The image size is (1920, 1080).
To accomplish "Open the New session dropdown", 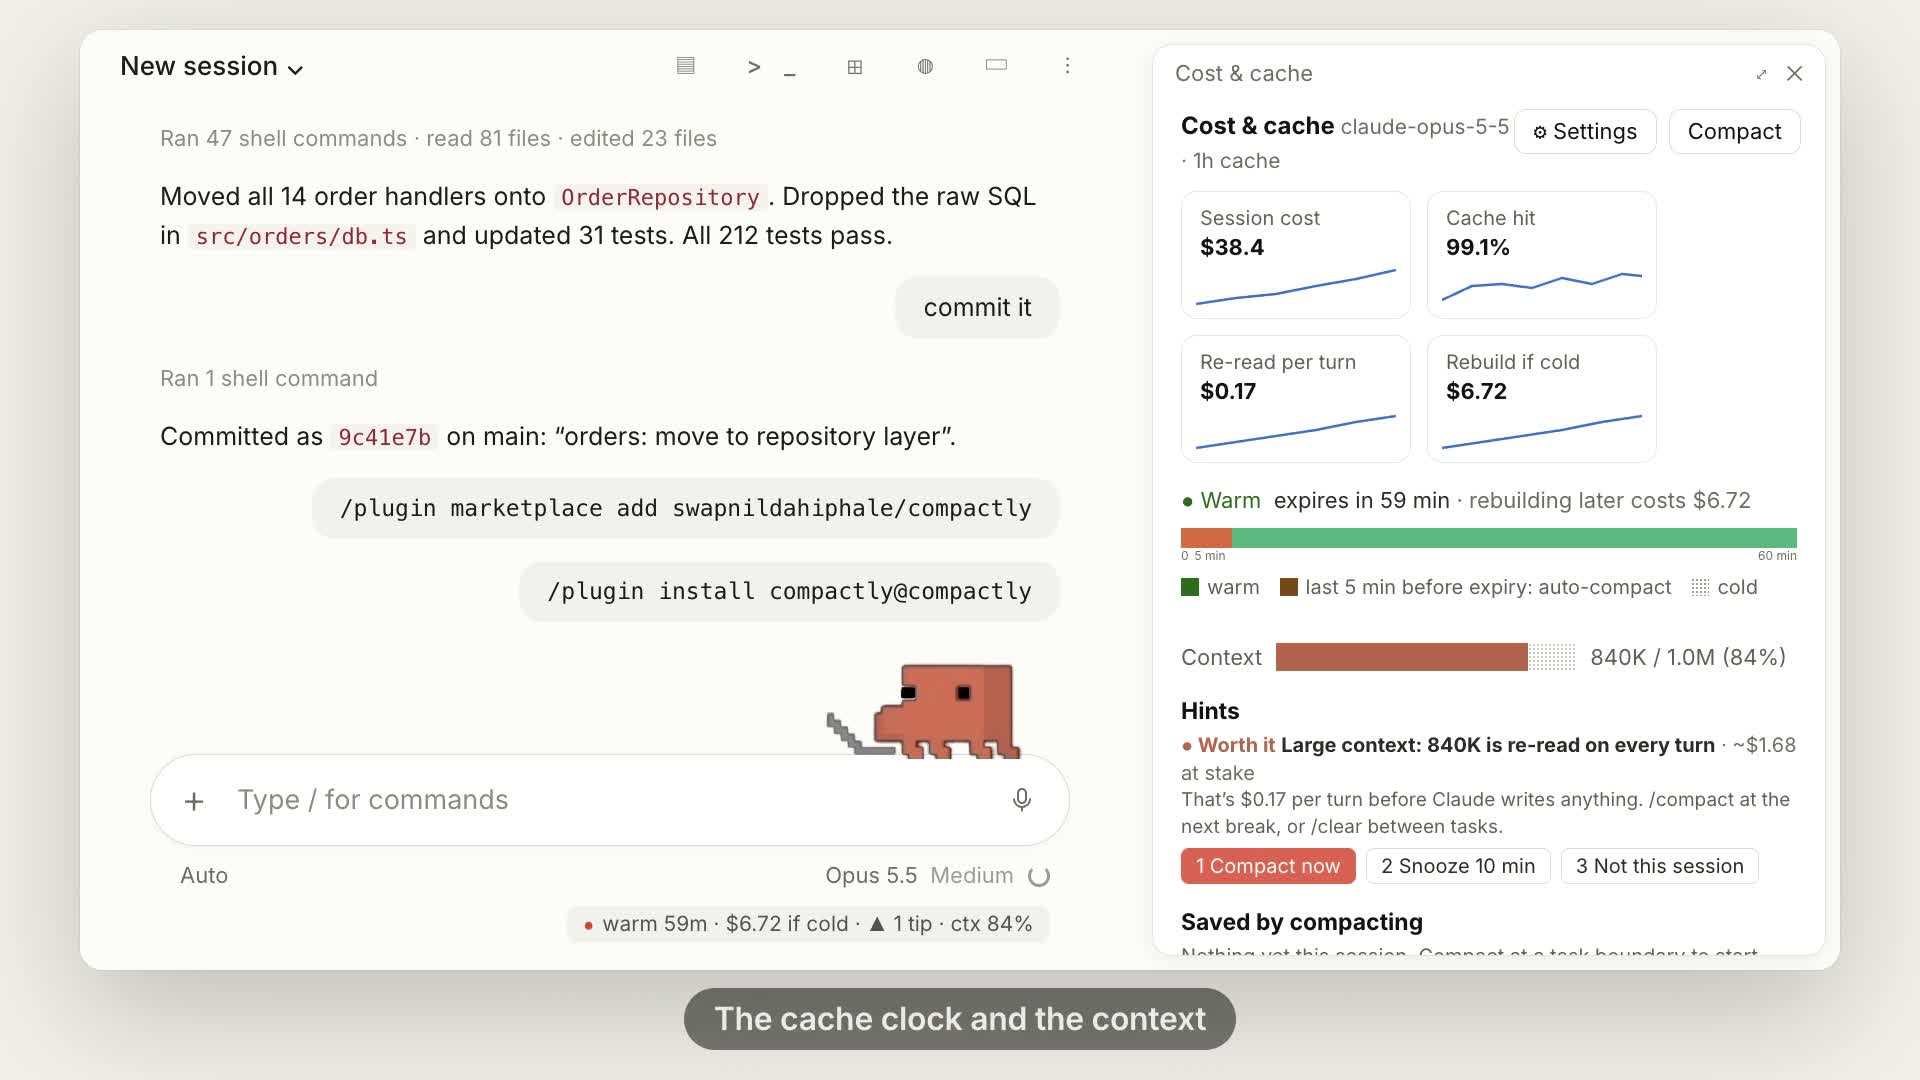I will pyautogui.click(x=211, y=67).
